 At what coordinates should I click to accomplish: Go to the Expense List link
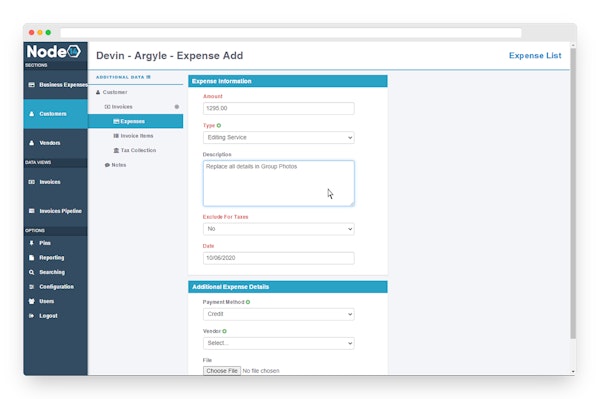(535, 55)
